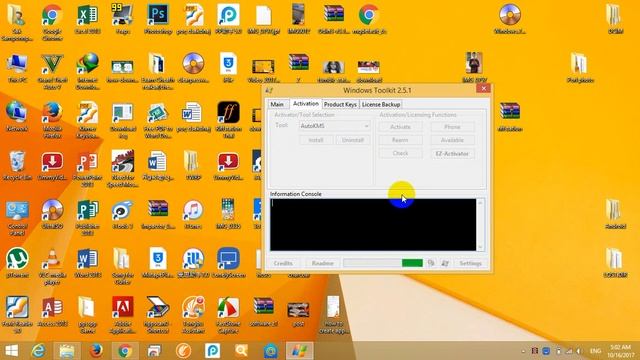Select the Need for Speed desktop shortcut
The height and width of the screenshot is (360, 640).
coord(122,169)
